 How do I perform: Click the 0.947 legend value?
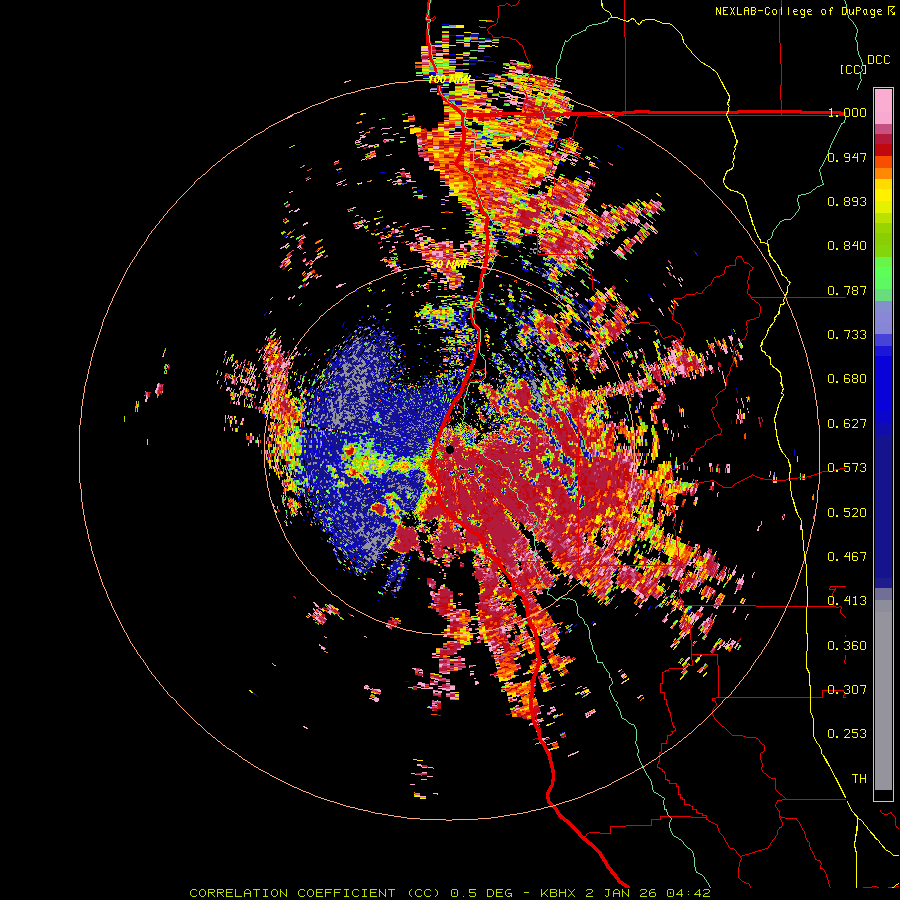point(847,157)
